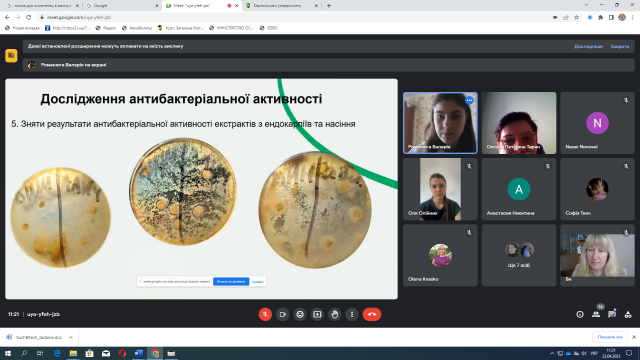Click the hide link in the screen-sharing bar
640x360 pixels.
[257, 282]
